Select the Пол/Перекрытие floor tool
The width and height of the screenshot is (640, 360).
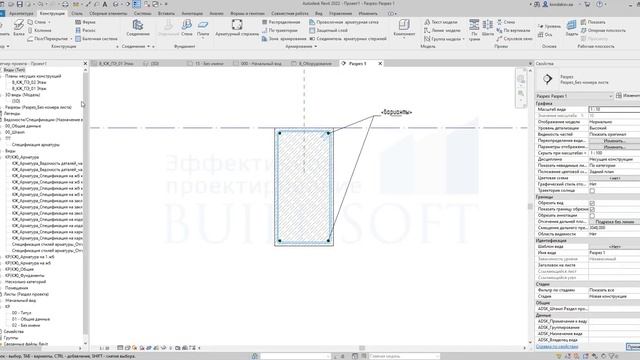[x=48, y=39]
